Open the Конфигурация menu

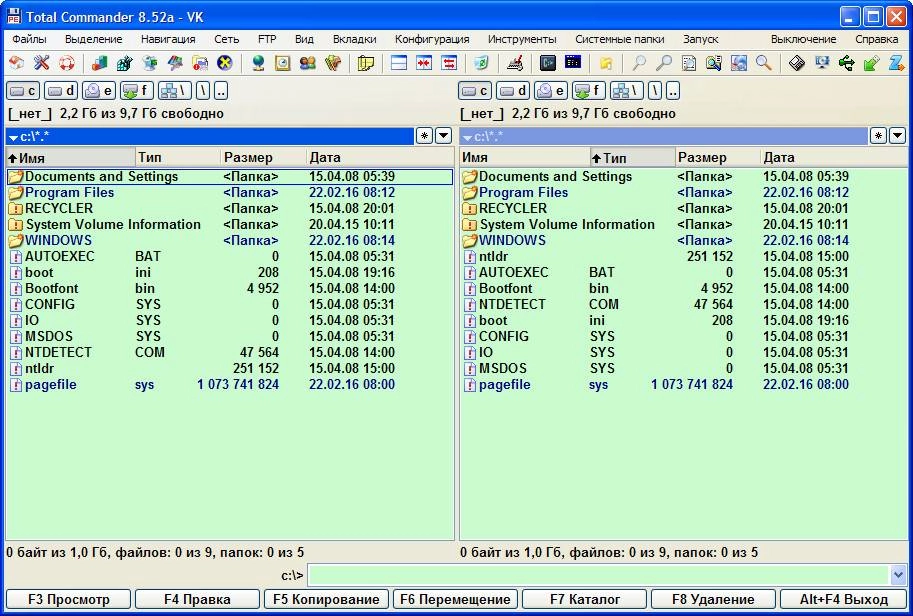tap(432, 39)
